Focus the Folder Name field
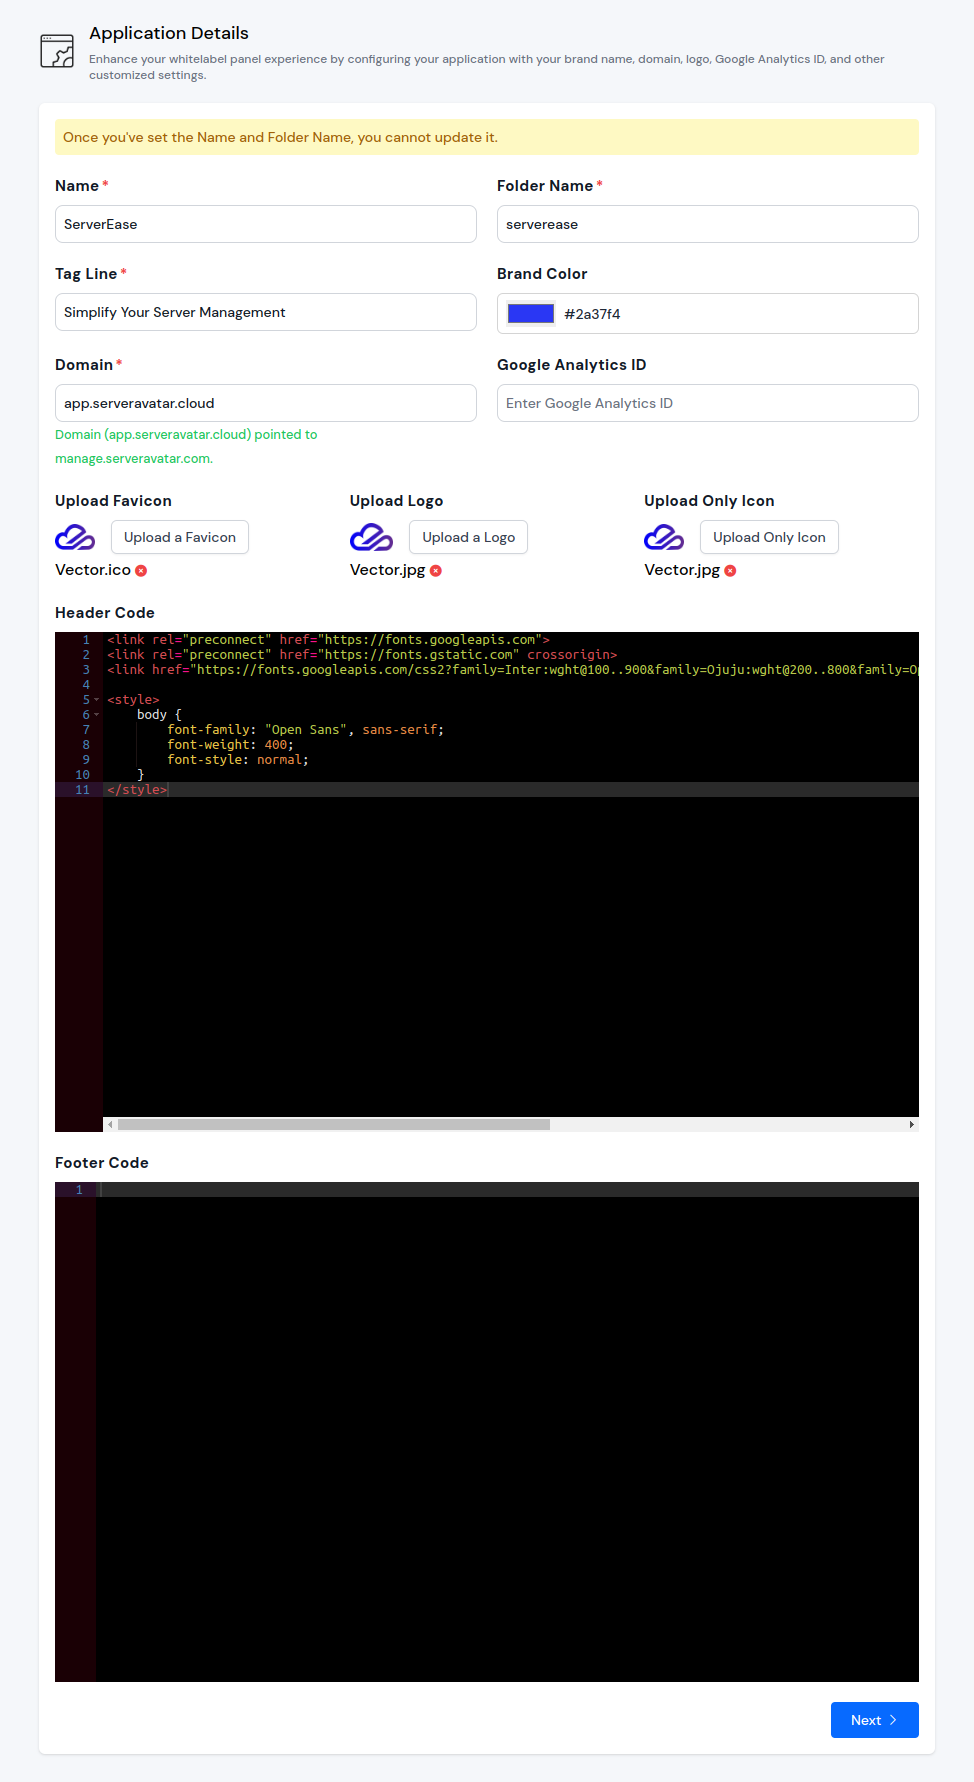This screenshot has width=974, height=1782. tap(708, 224)
